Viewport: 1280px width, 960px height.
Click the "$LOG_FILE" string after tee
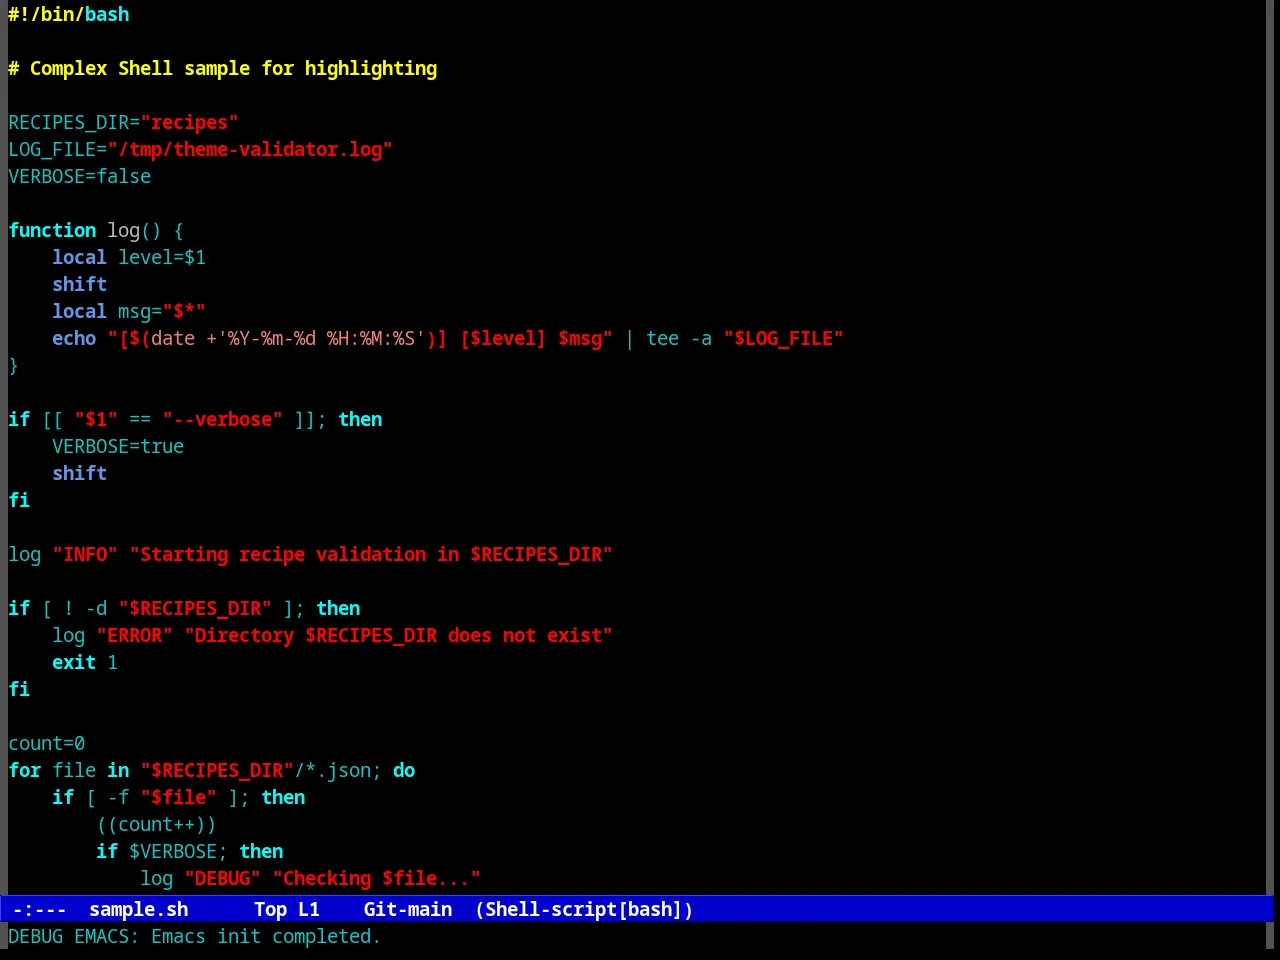[784, 338]
